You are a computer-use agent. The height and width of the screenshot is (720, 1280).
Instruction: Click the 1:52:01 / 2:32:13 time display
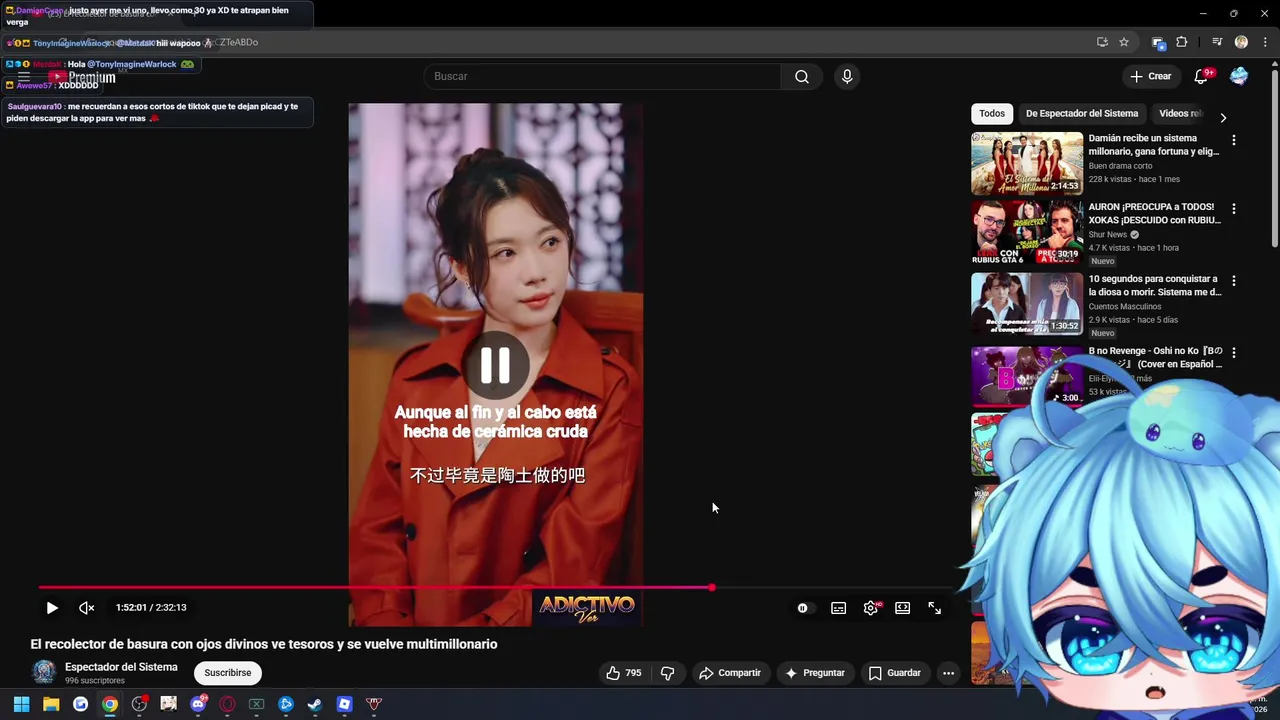pos(151,608)
